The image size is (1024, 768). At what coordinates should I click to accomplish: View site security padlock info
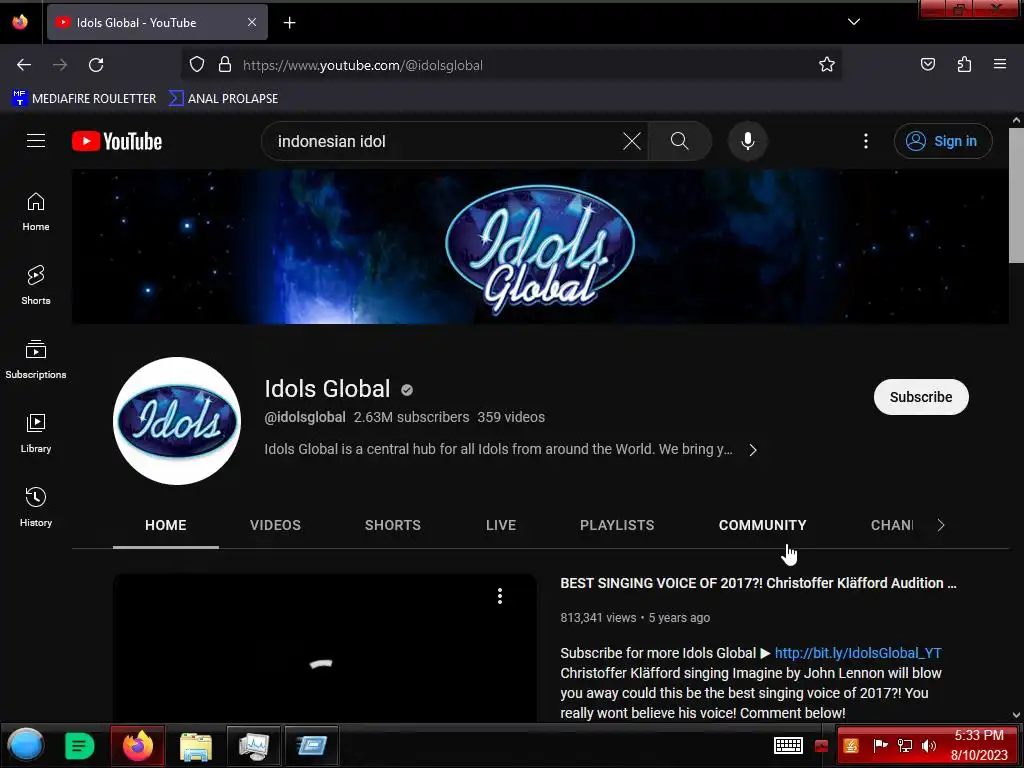coord(225,65)
